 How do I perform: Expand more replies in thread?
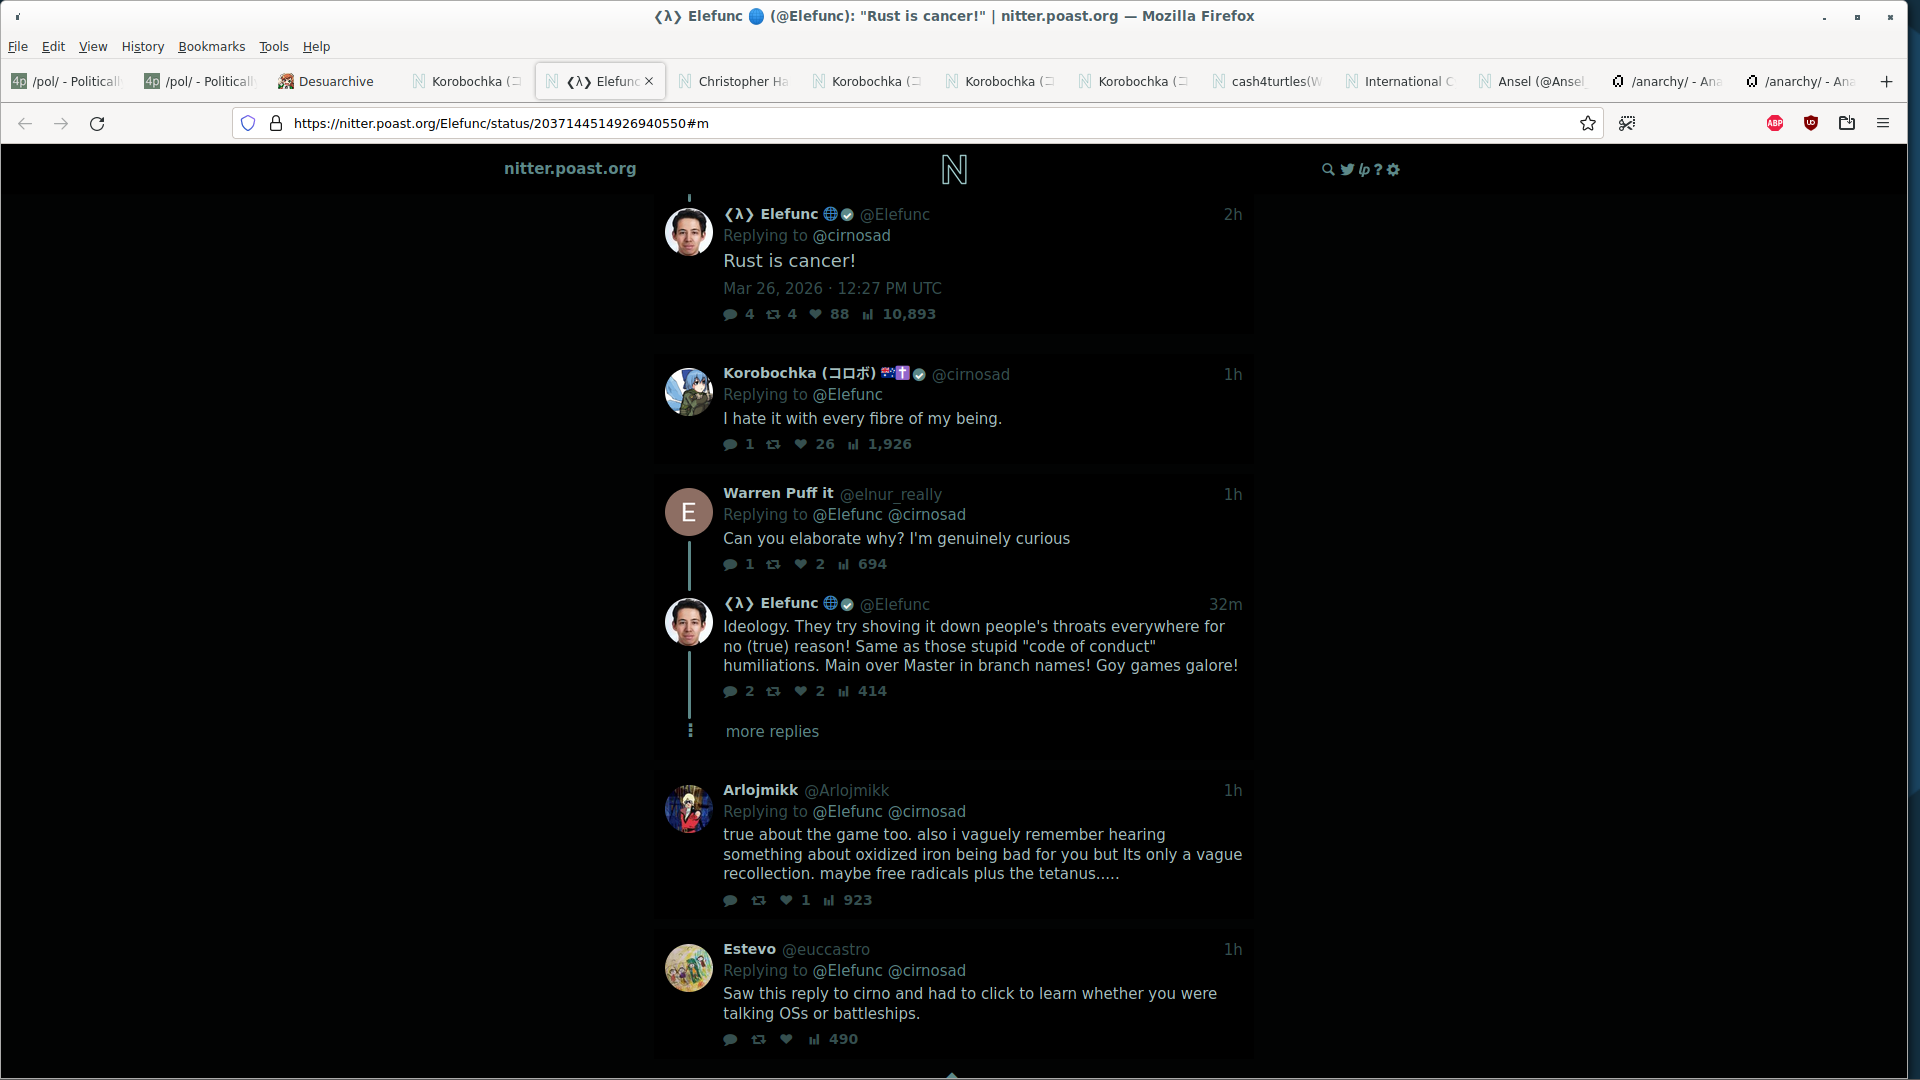(x=772, y=732)
